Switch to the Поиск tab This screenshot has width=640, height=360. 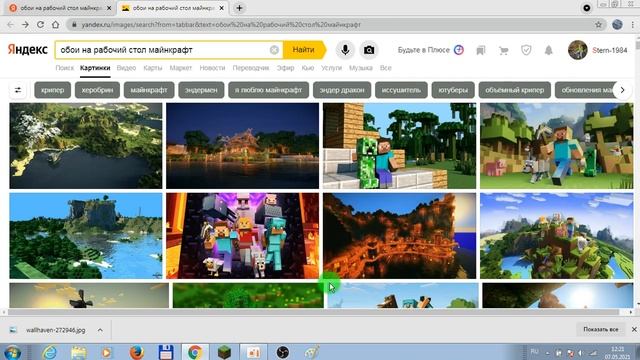64,68
